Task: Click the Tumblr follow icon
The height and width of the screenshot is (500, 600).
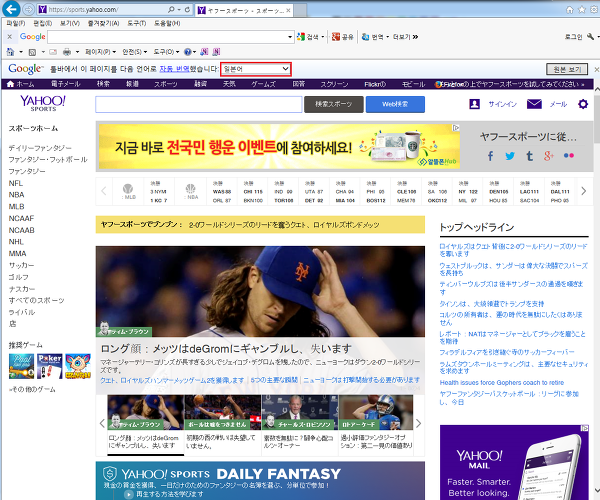Action: (x=530, y=156)
